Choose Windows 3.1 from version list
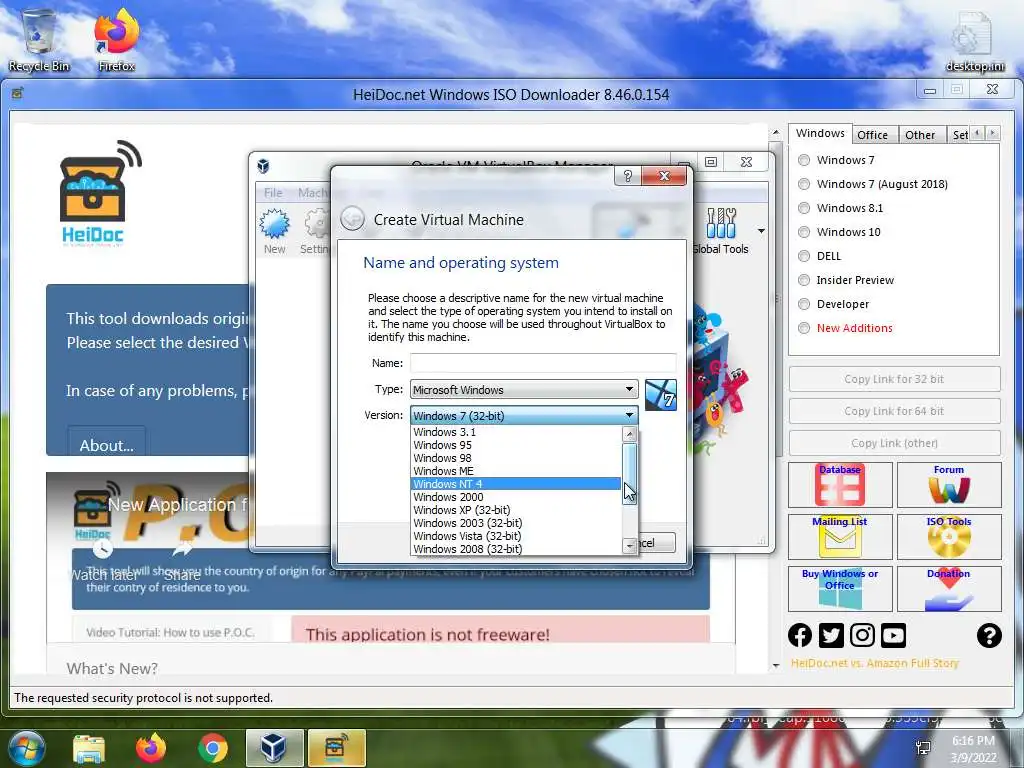This screenshot has height=768, width=1024. tap(516, 432)
